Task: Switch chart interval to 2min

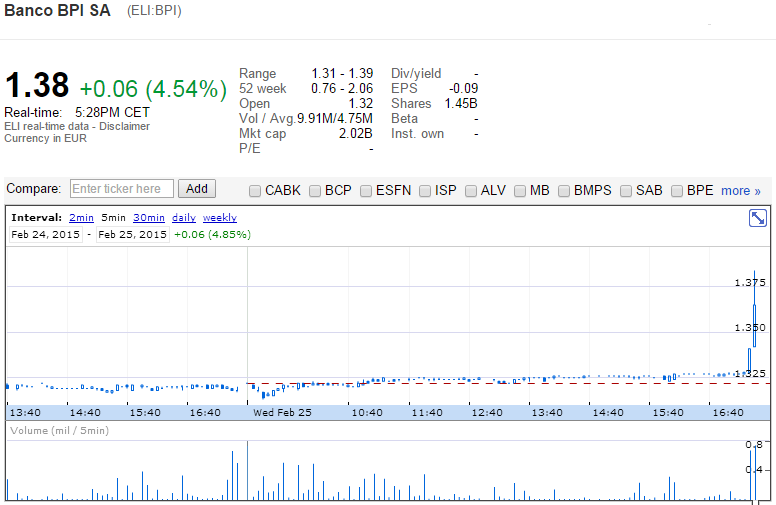Action: click(x=81, y=217)
